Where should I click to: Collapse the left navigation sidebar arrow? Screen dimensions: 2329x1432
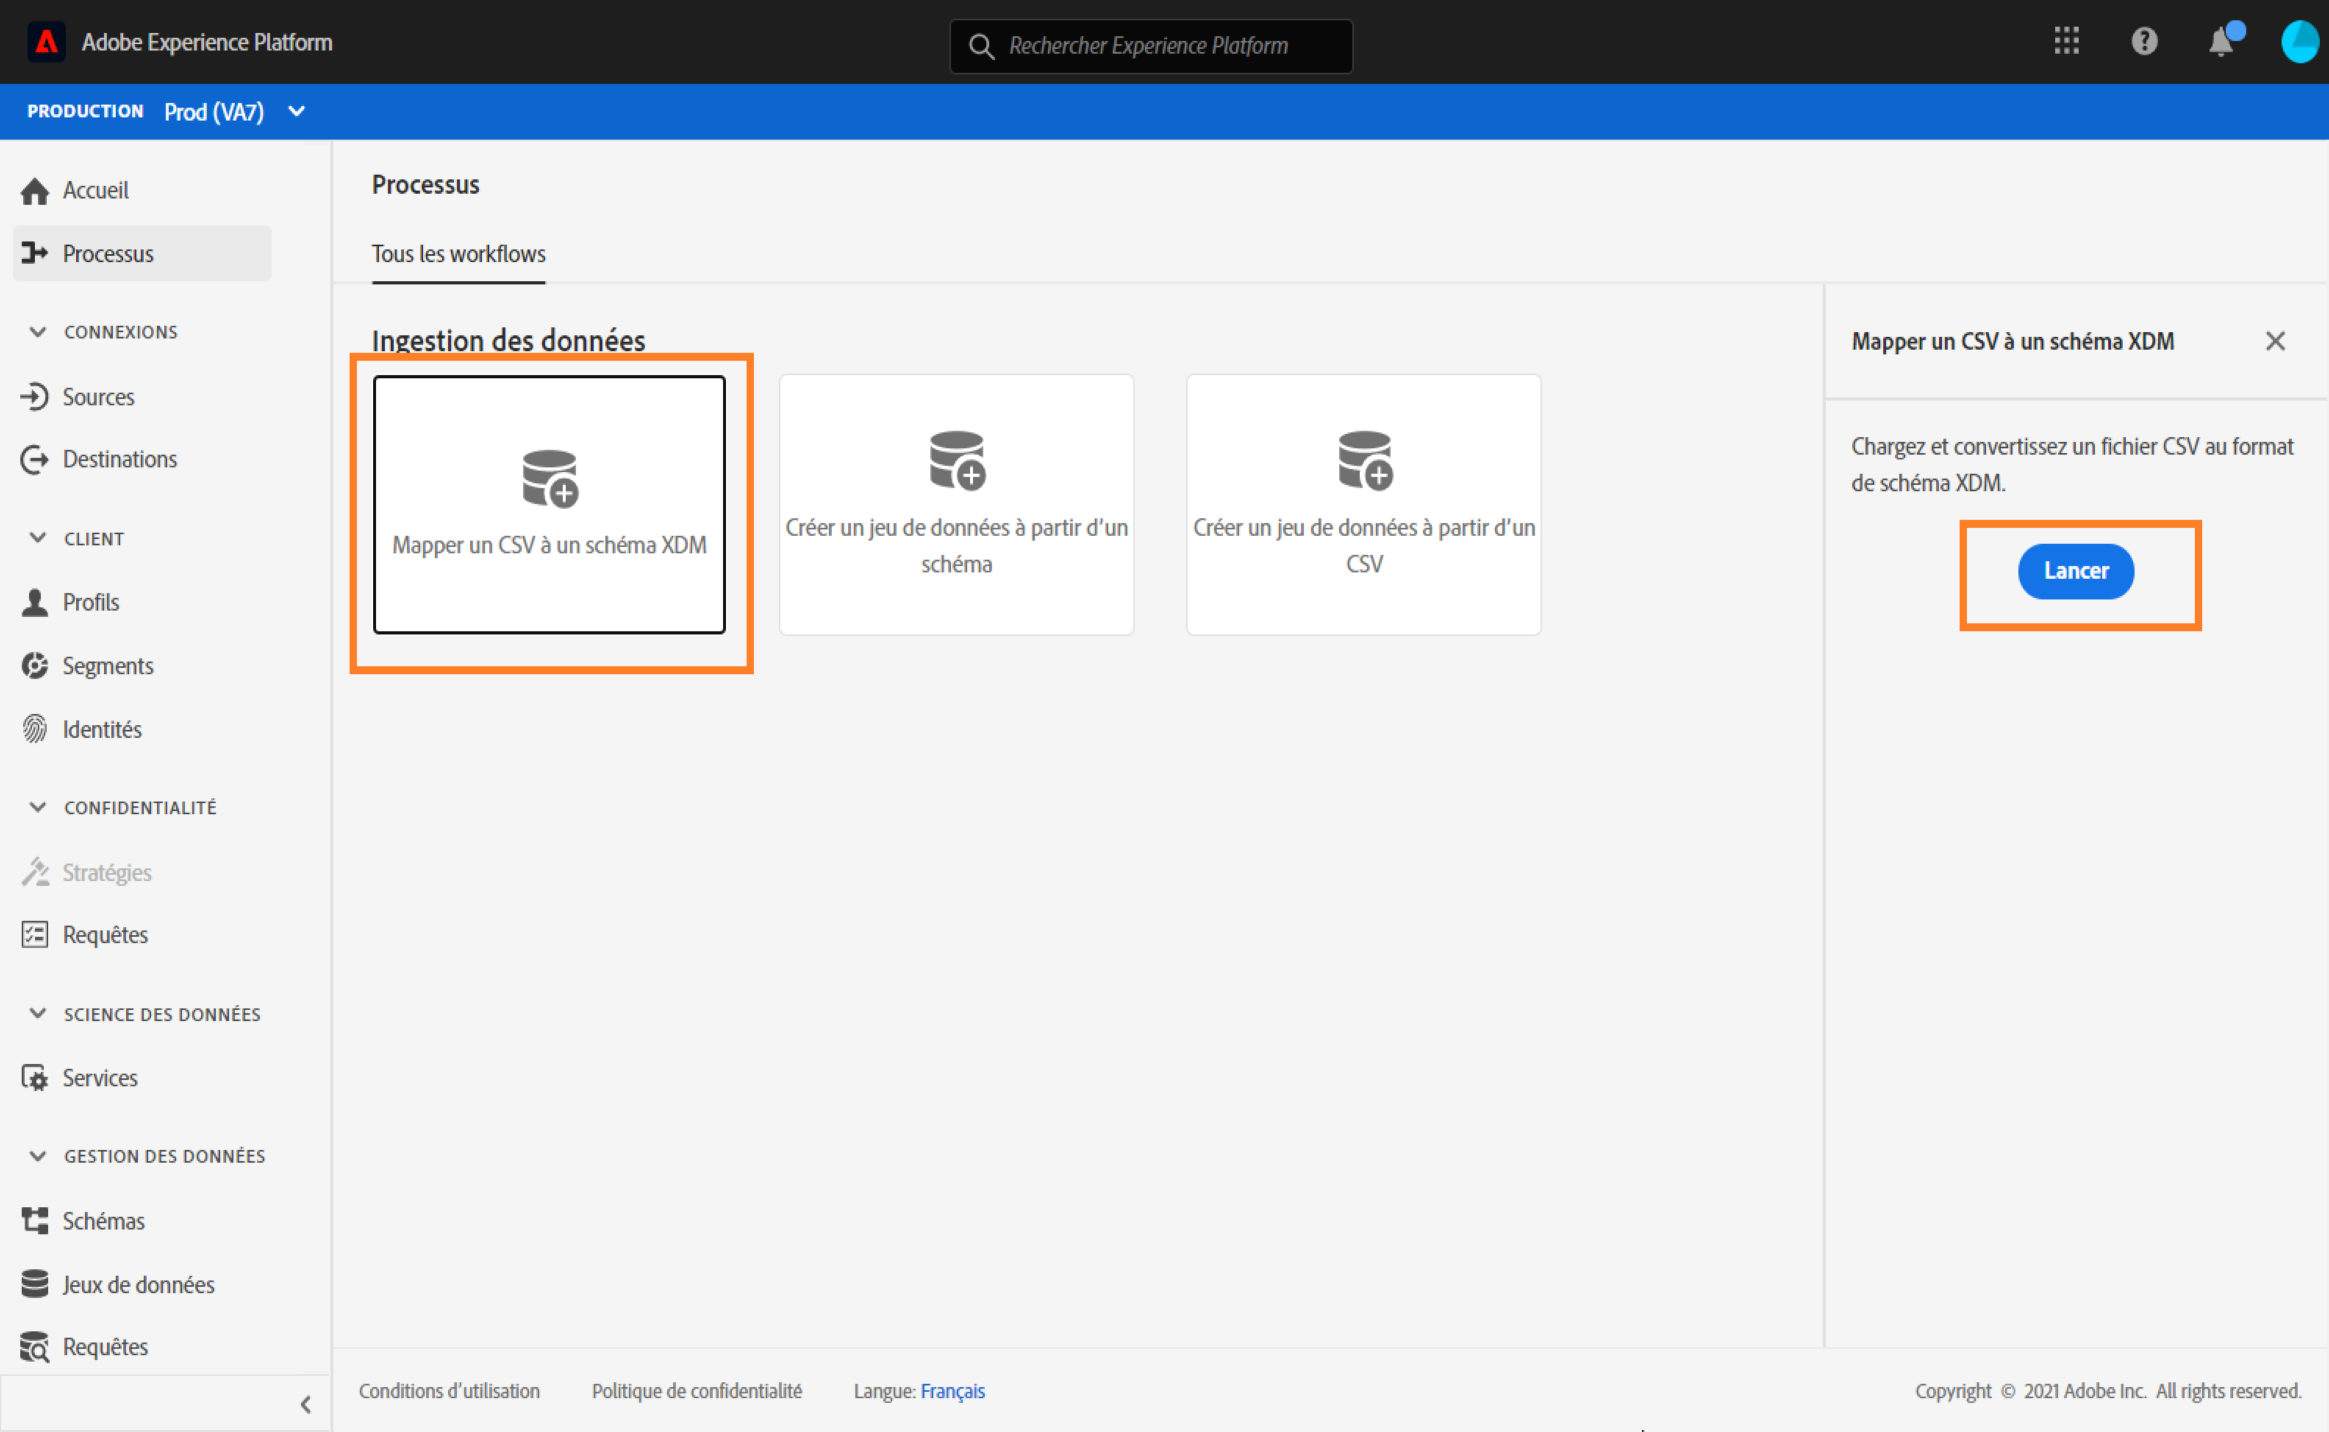point(306,1404)
